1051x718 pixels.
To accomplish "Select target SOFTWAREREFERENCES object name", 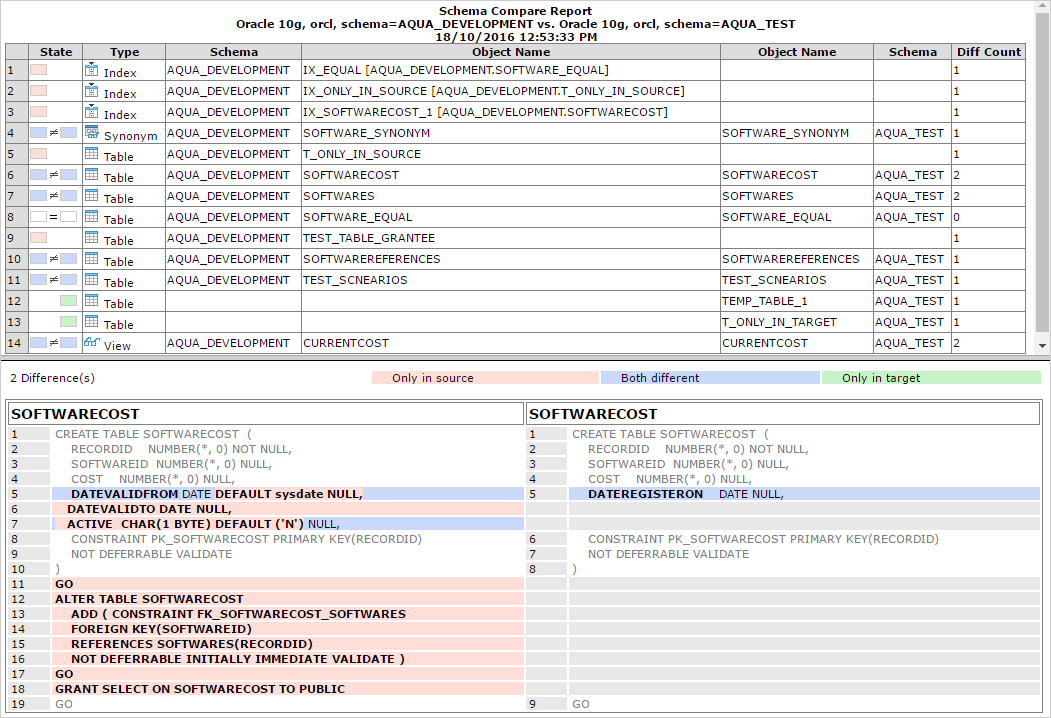I will tap(797, 259).
